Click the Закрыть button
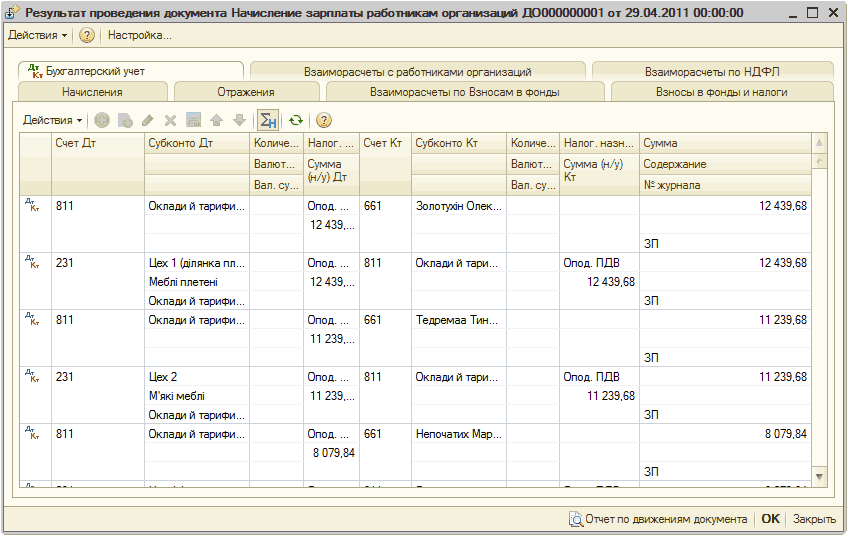Viewport: 847px width, 535px height. point(814,519)
